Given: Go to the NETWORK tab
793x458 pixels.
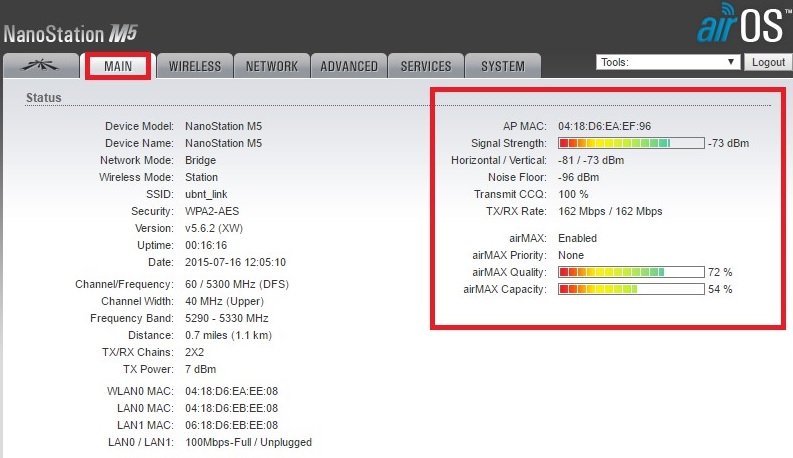Looking at the screenshot, I should click(272, 66).
